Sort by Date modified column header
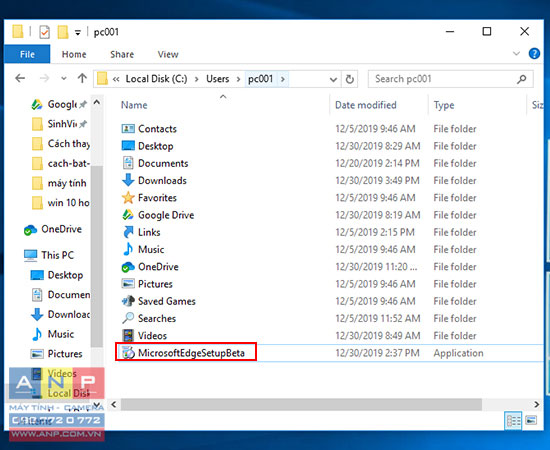 click(x=365, y=105)
